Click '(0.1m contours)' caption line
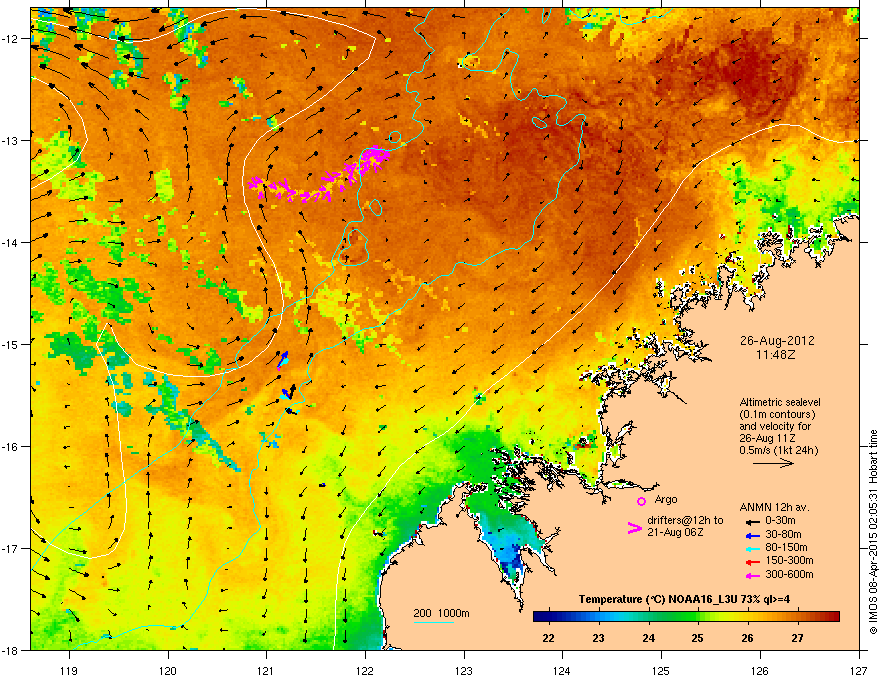The image size is (880, 680). click(777, 415)
